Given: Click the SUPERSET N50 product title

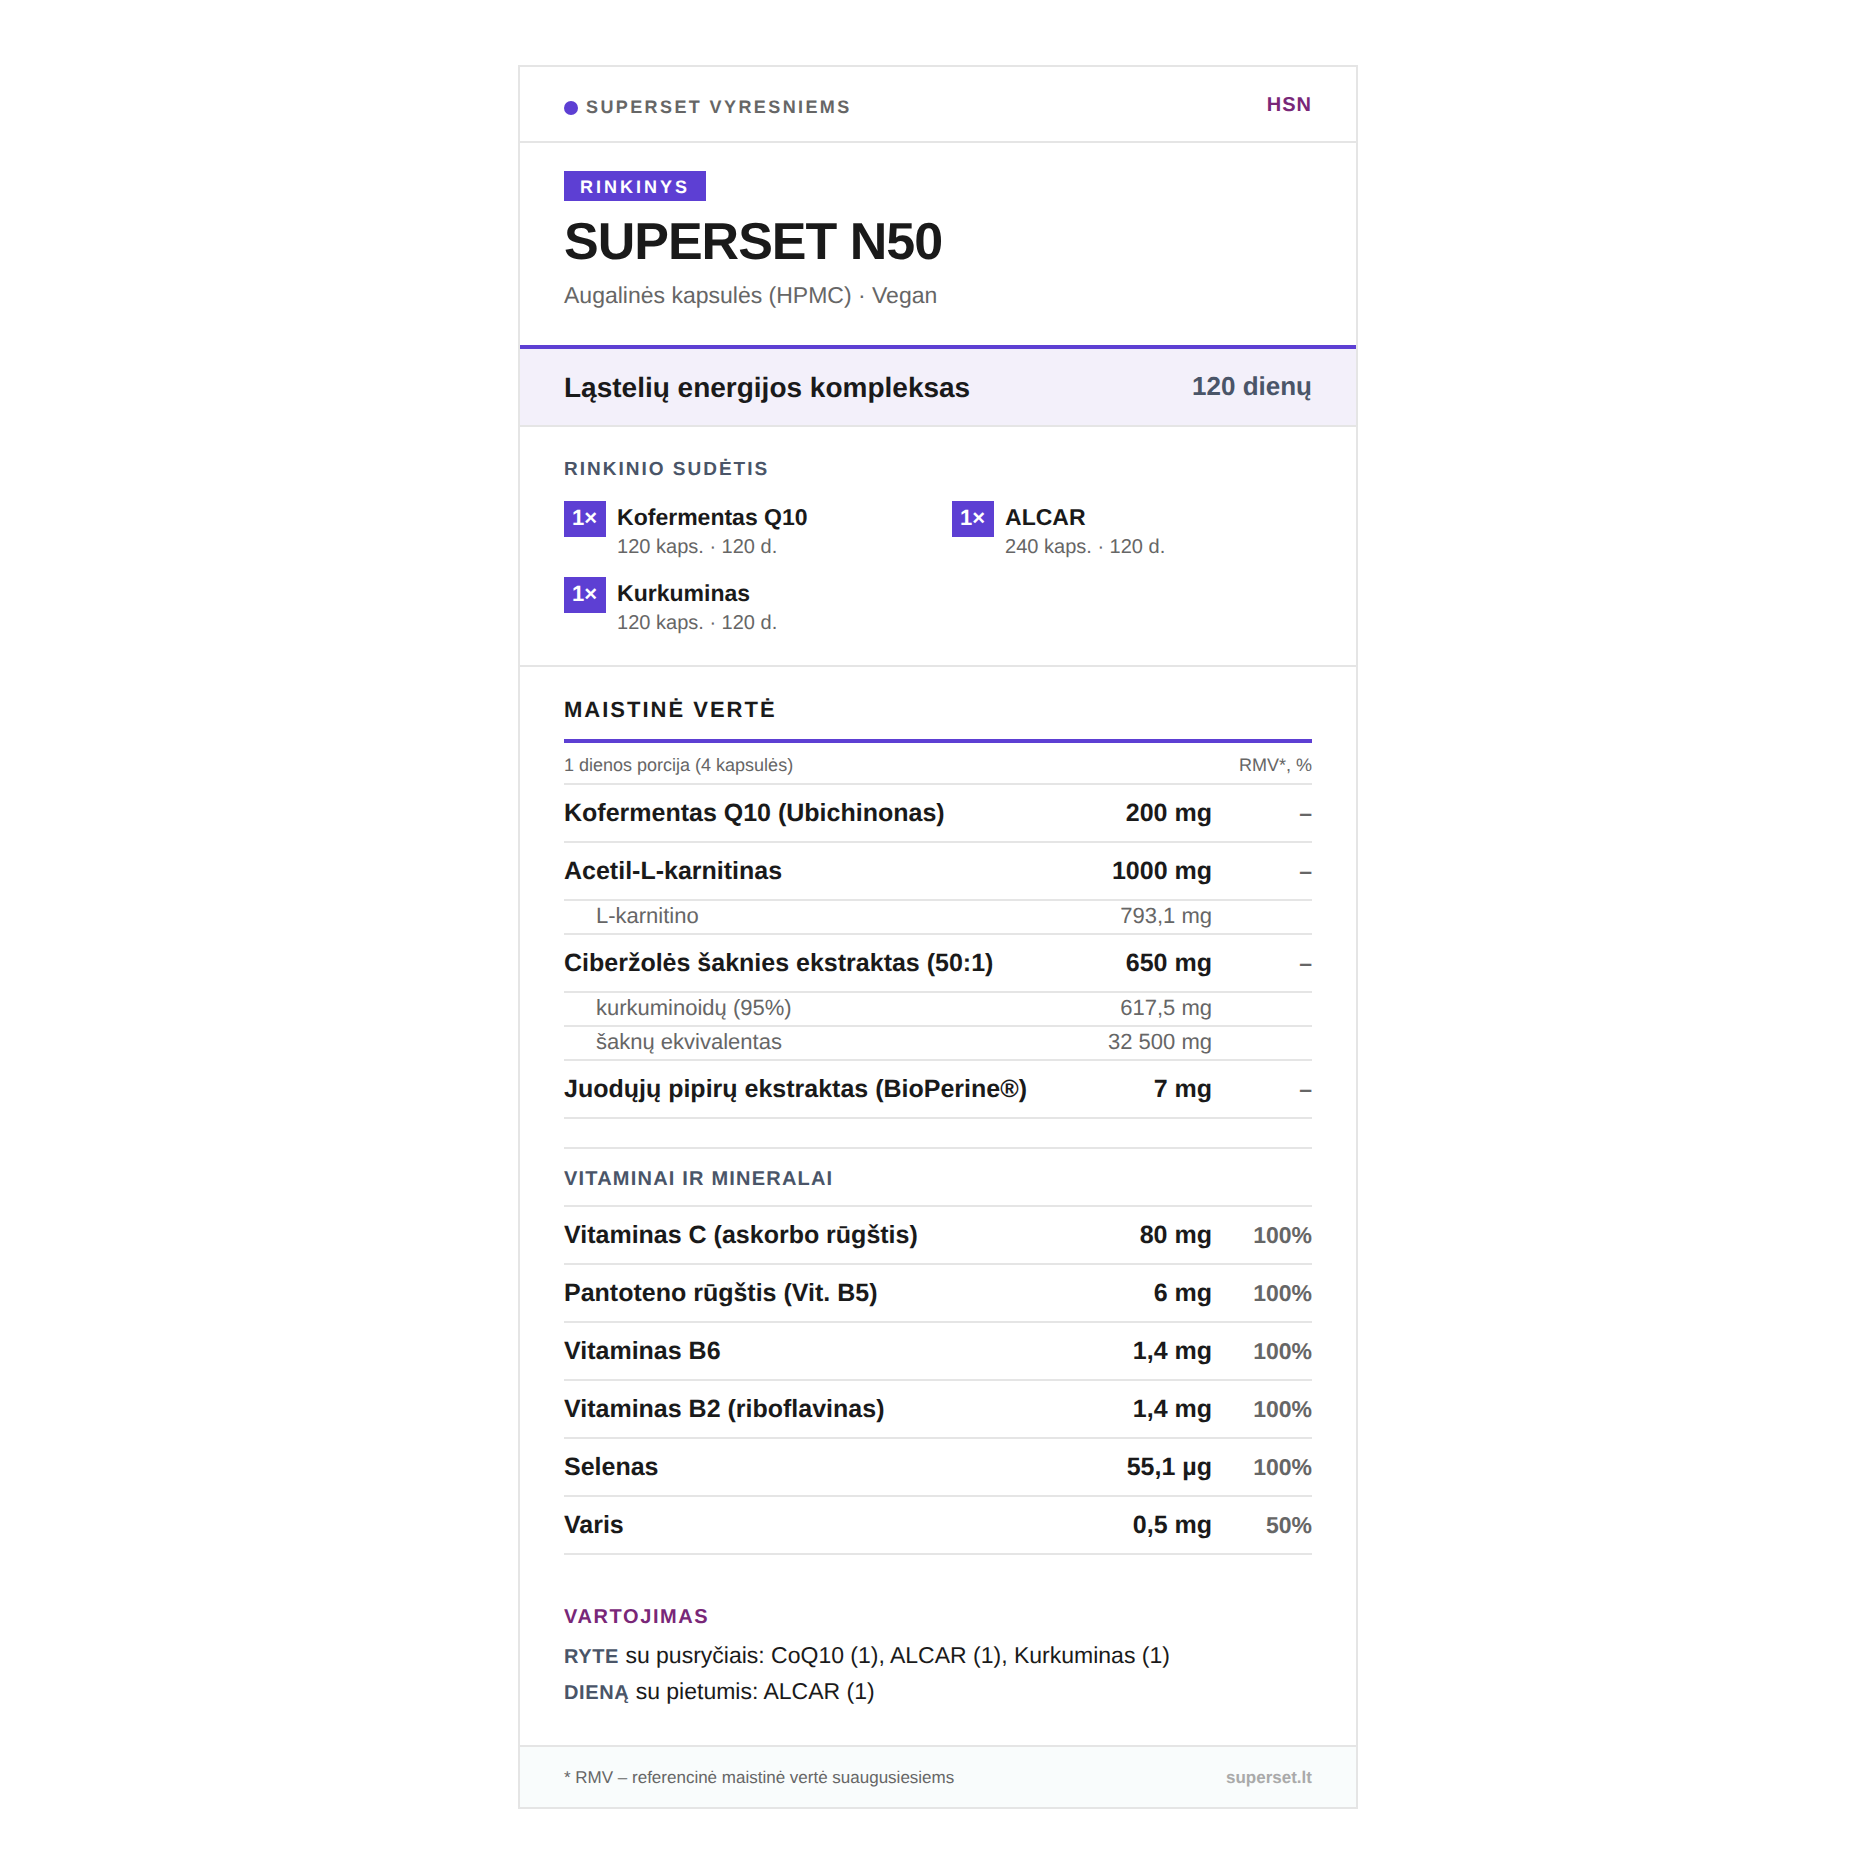Looking at the screenshot, I should point(752,242).
